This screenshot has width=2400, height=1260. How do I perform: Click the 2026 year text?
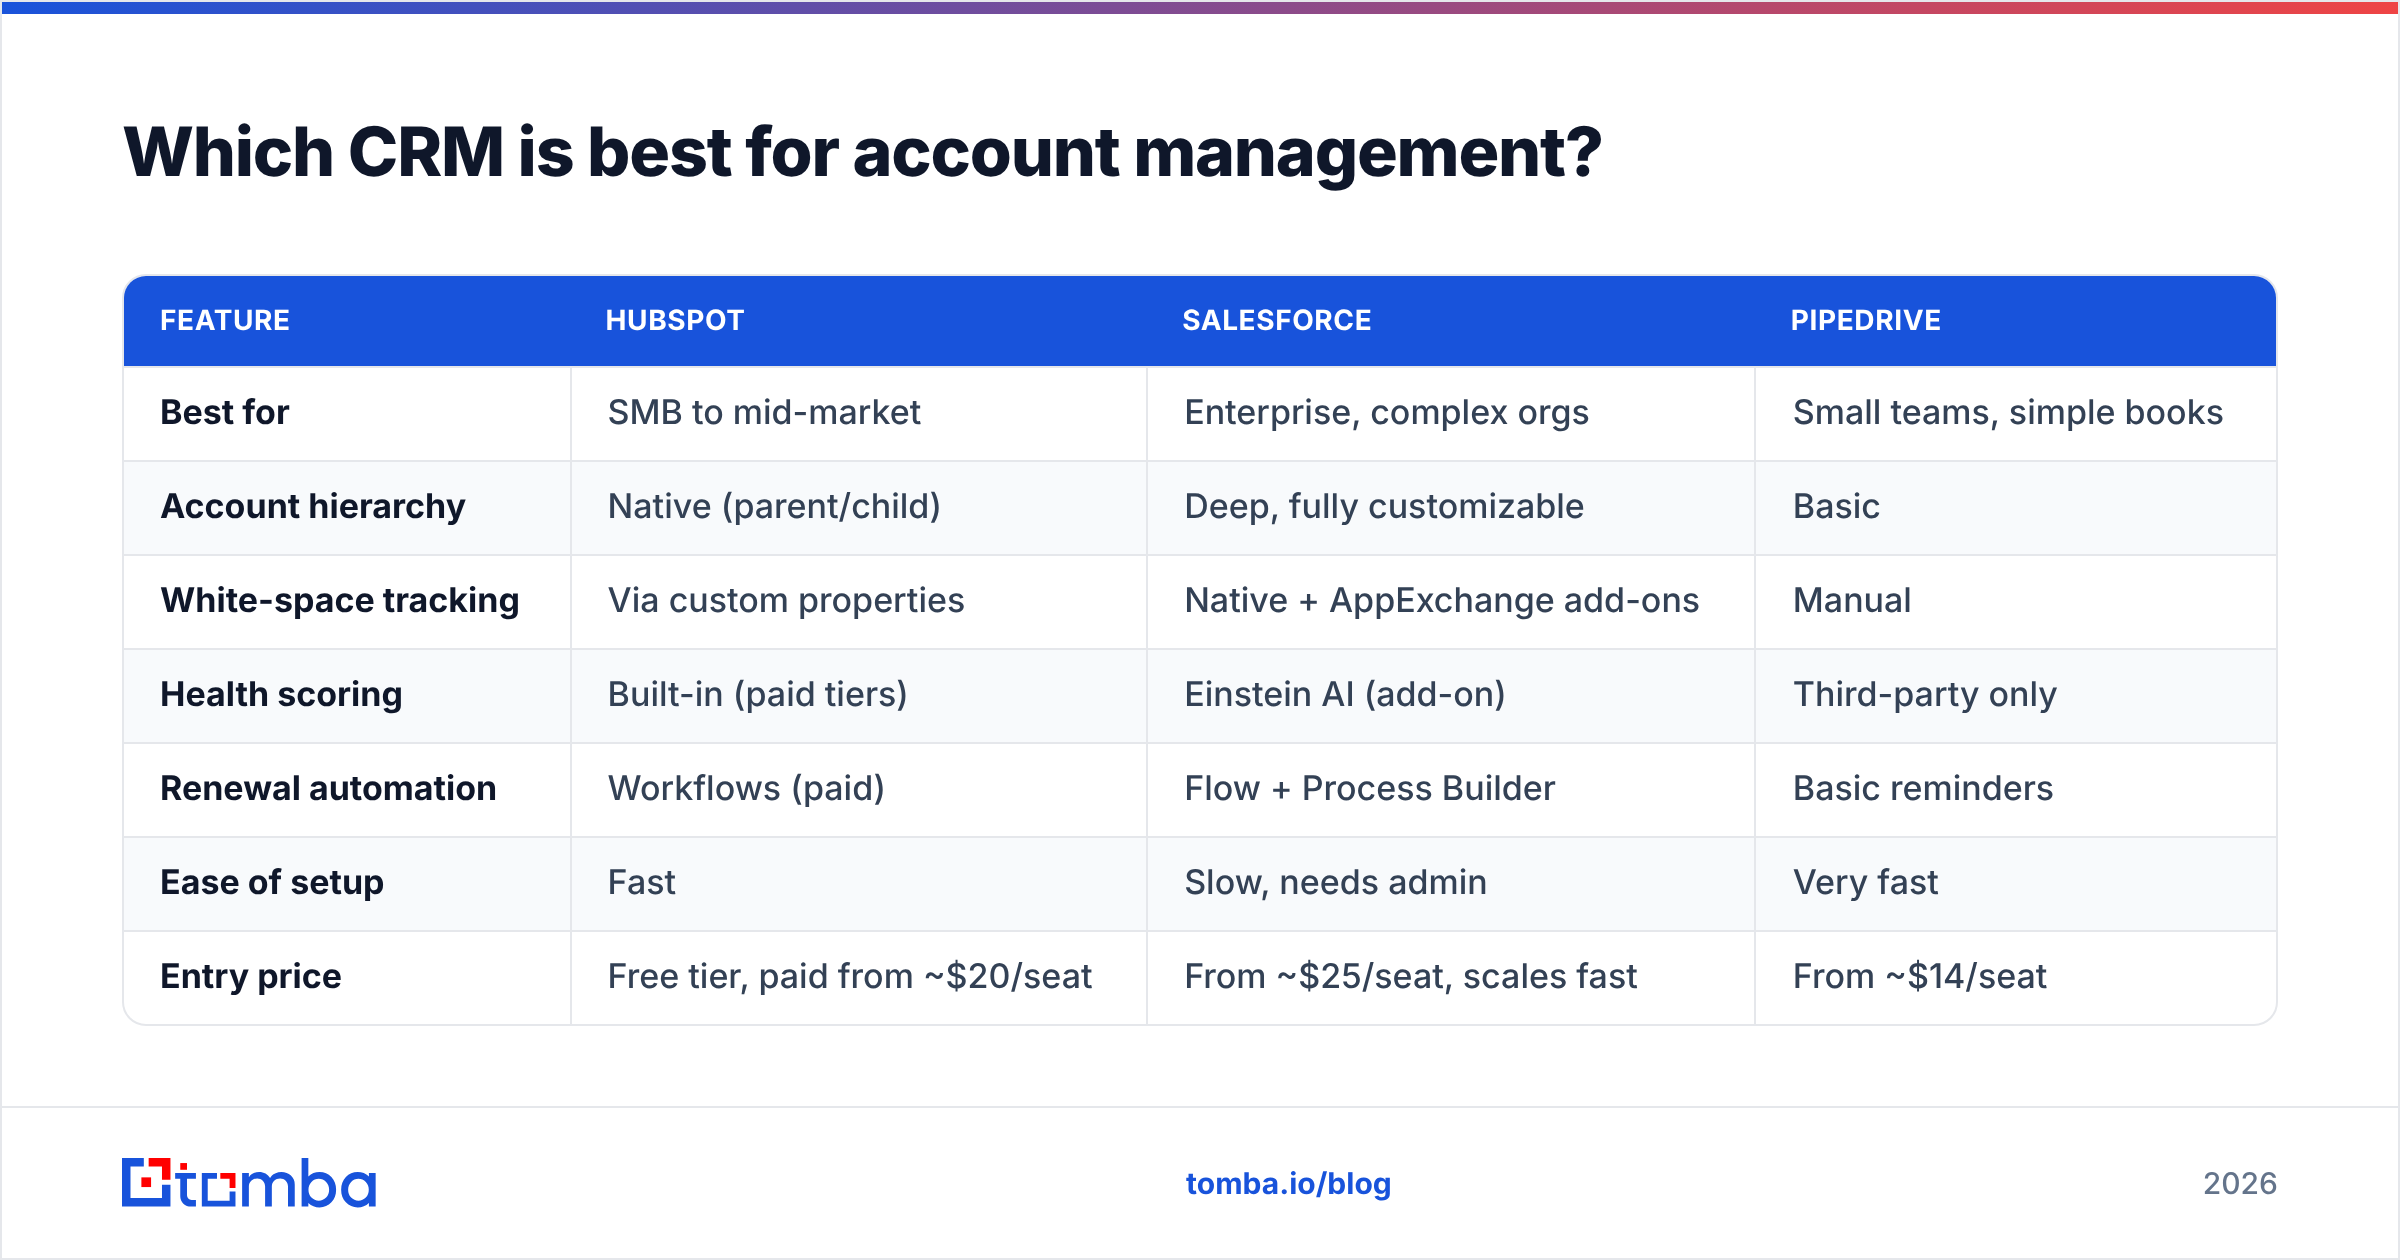(x=2240, y=1184)
